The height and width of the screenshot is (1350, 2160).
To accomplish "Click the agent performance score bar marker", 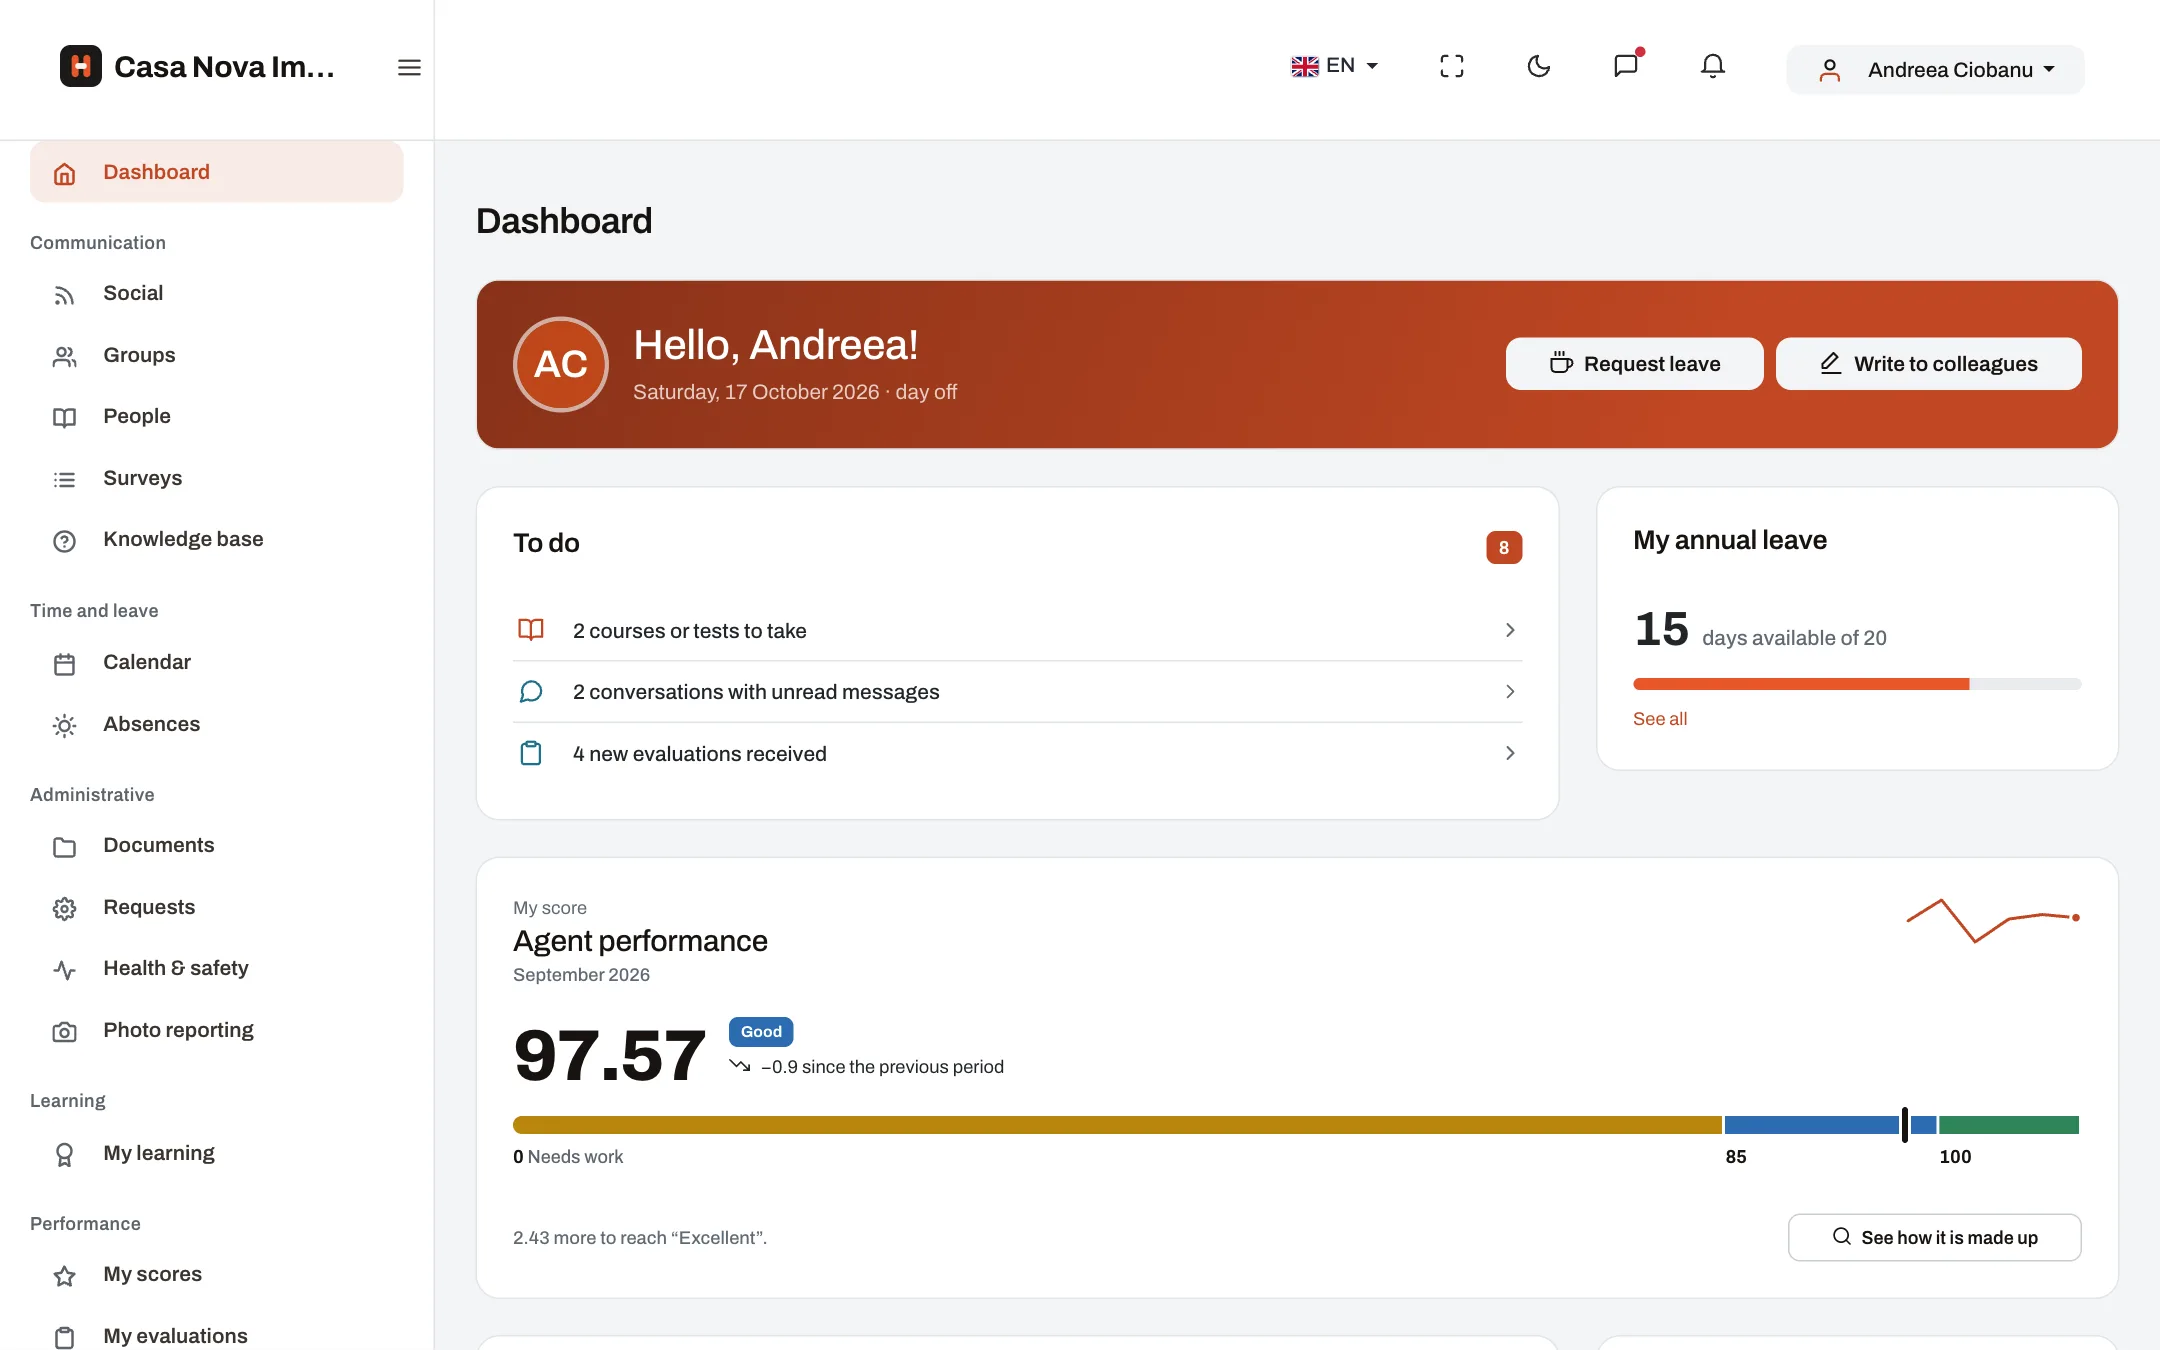I will 1905,1125.
